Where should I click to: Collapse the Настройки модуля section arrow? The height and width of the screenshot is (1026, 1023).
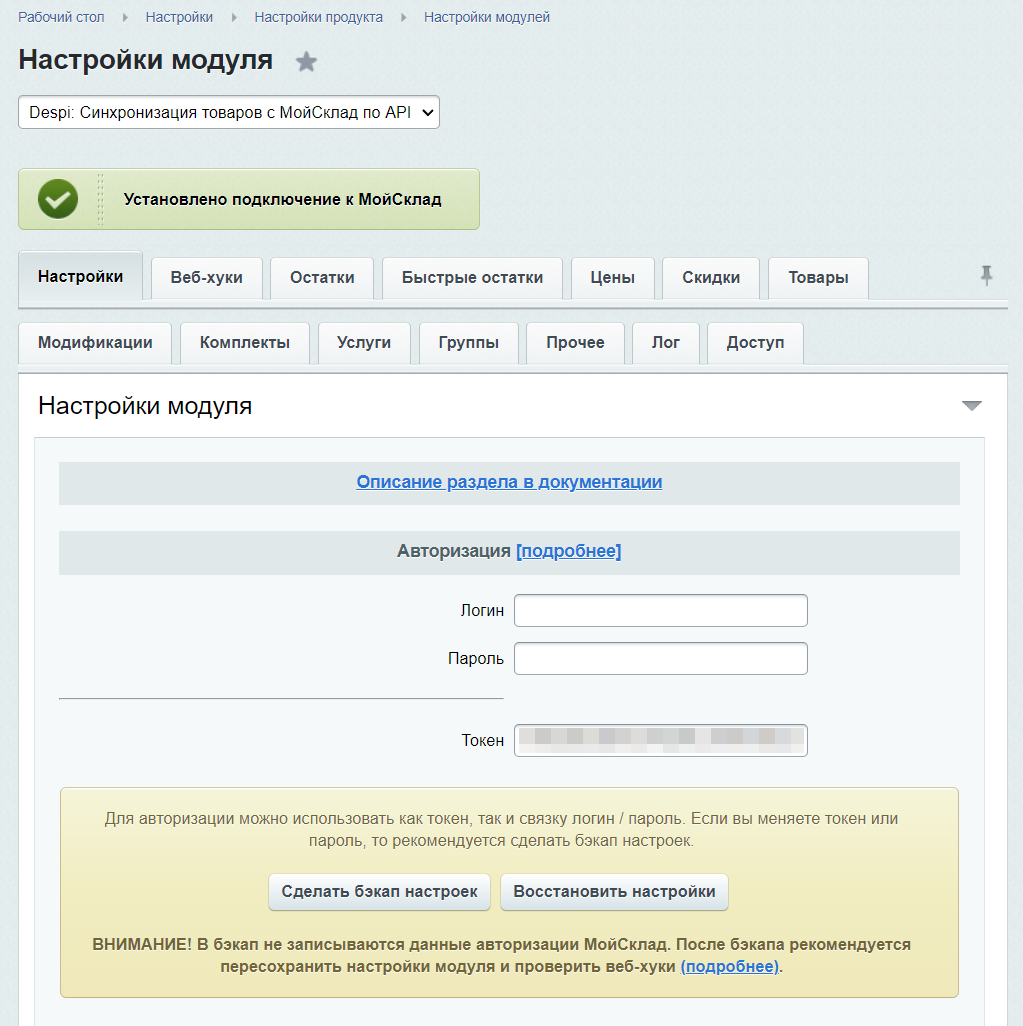[971, 406]
